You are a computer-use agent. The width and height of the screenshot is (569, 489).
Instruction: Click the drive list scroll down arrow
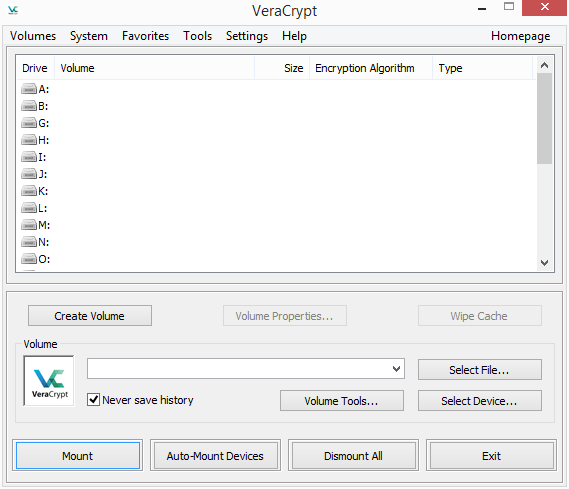pos(544,263)
